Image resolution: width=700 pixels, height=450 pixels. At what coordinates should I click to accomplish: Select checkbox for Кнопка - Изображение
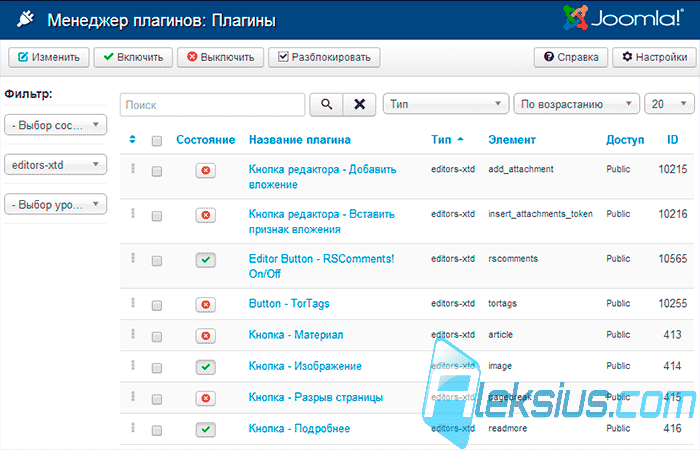pyautogui.click(x=157, y=368)
